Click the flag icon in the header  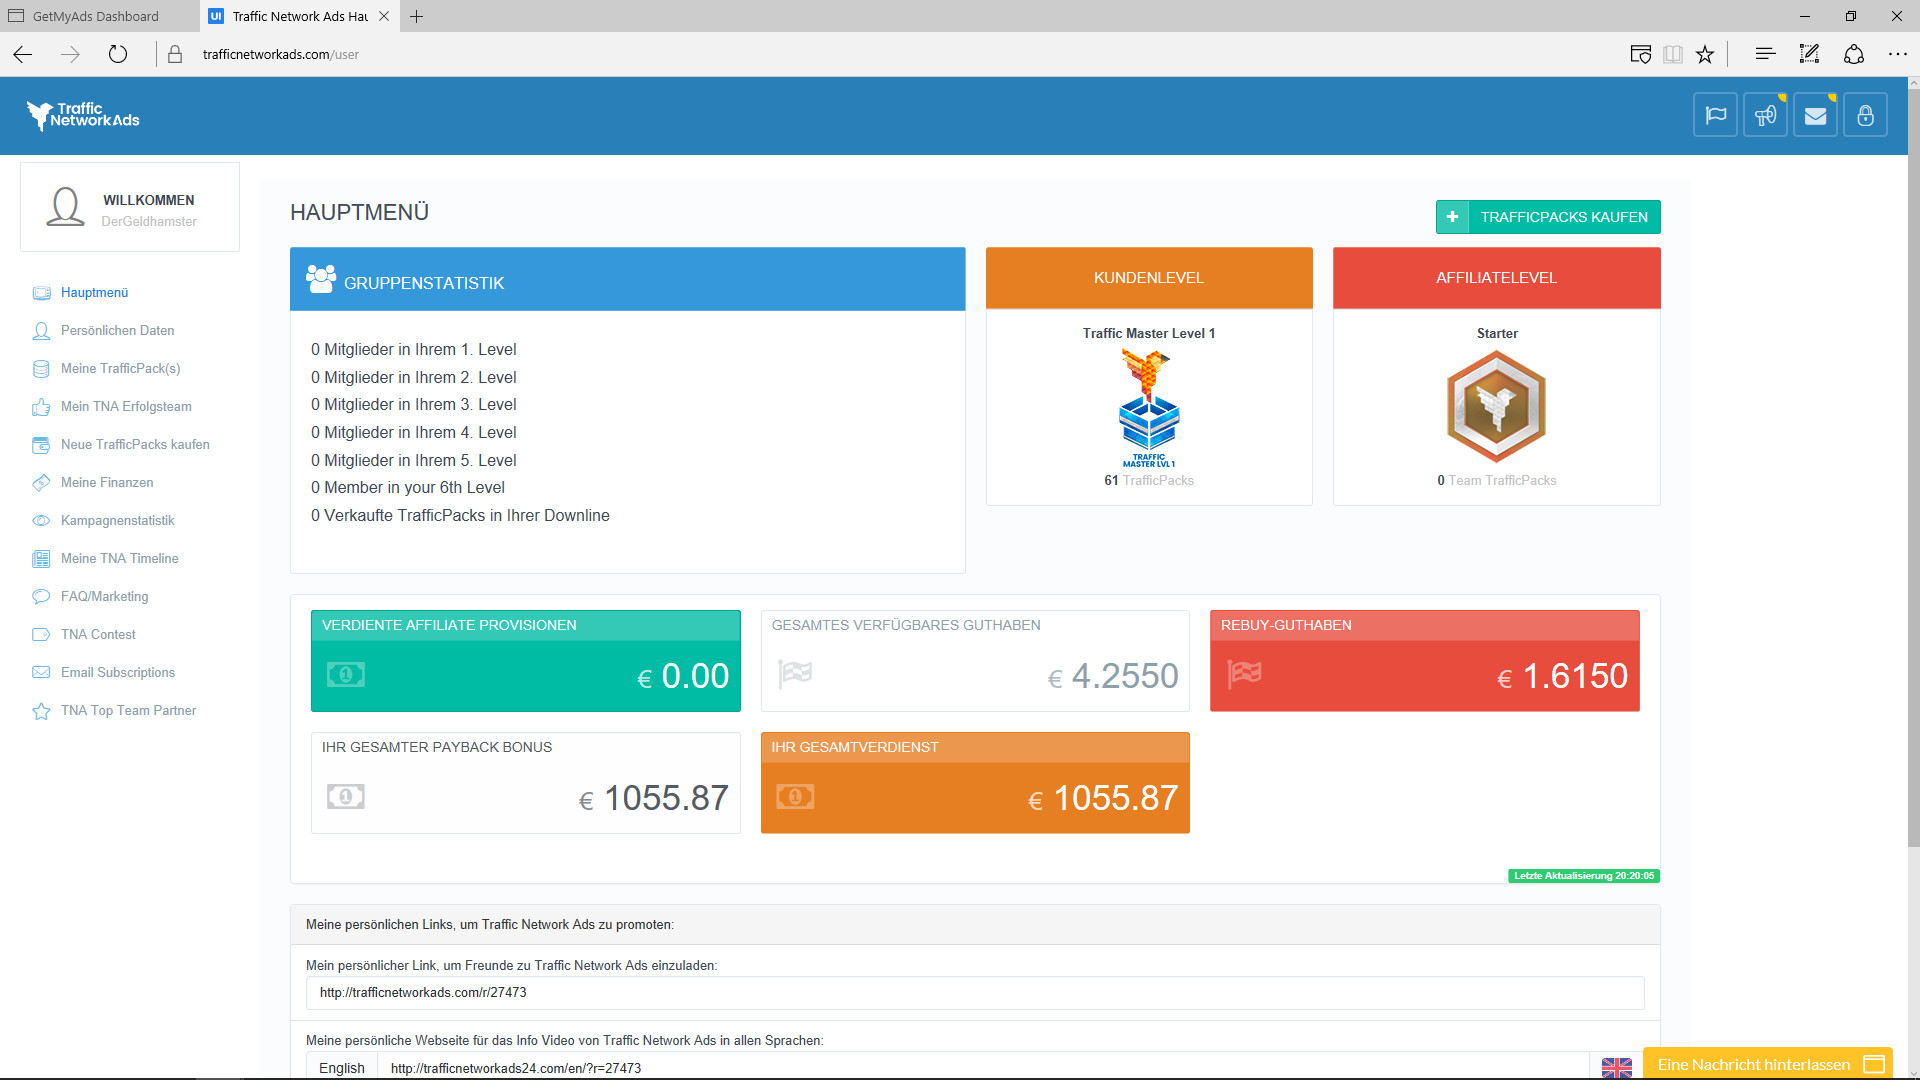1715,116
